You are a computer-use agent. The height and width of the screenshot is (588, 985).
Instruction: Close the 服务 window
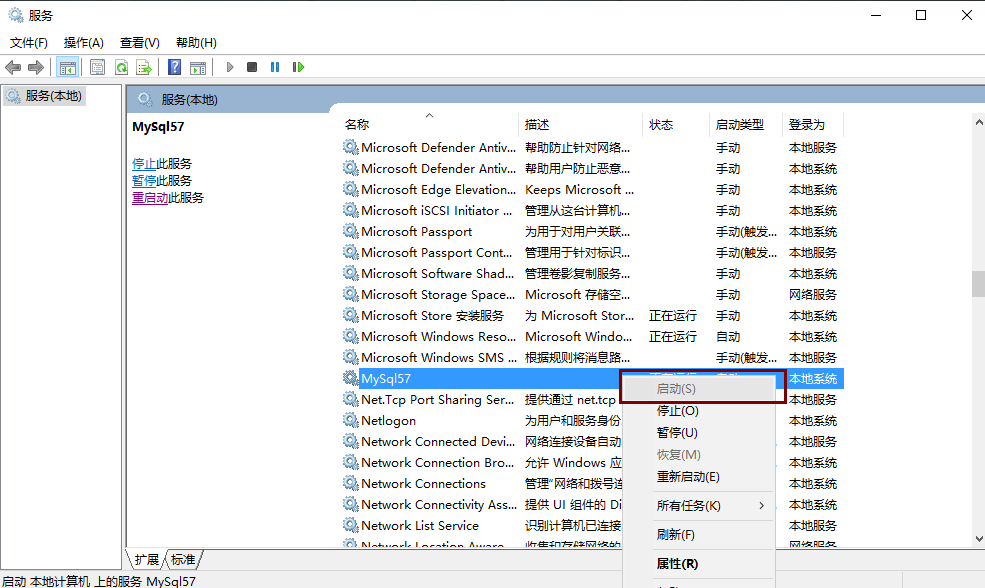pos(967,15)
